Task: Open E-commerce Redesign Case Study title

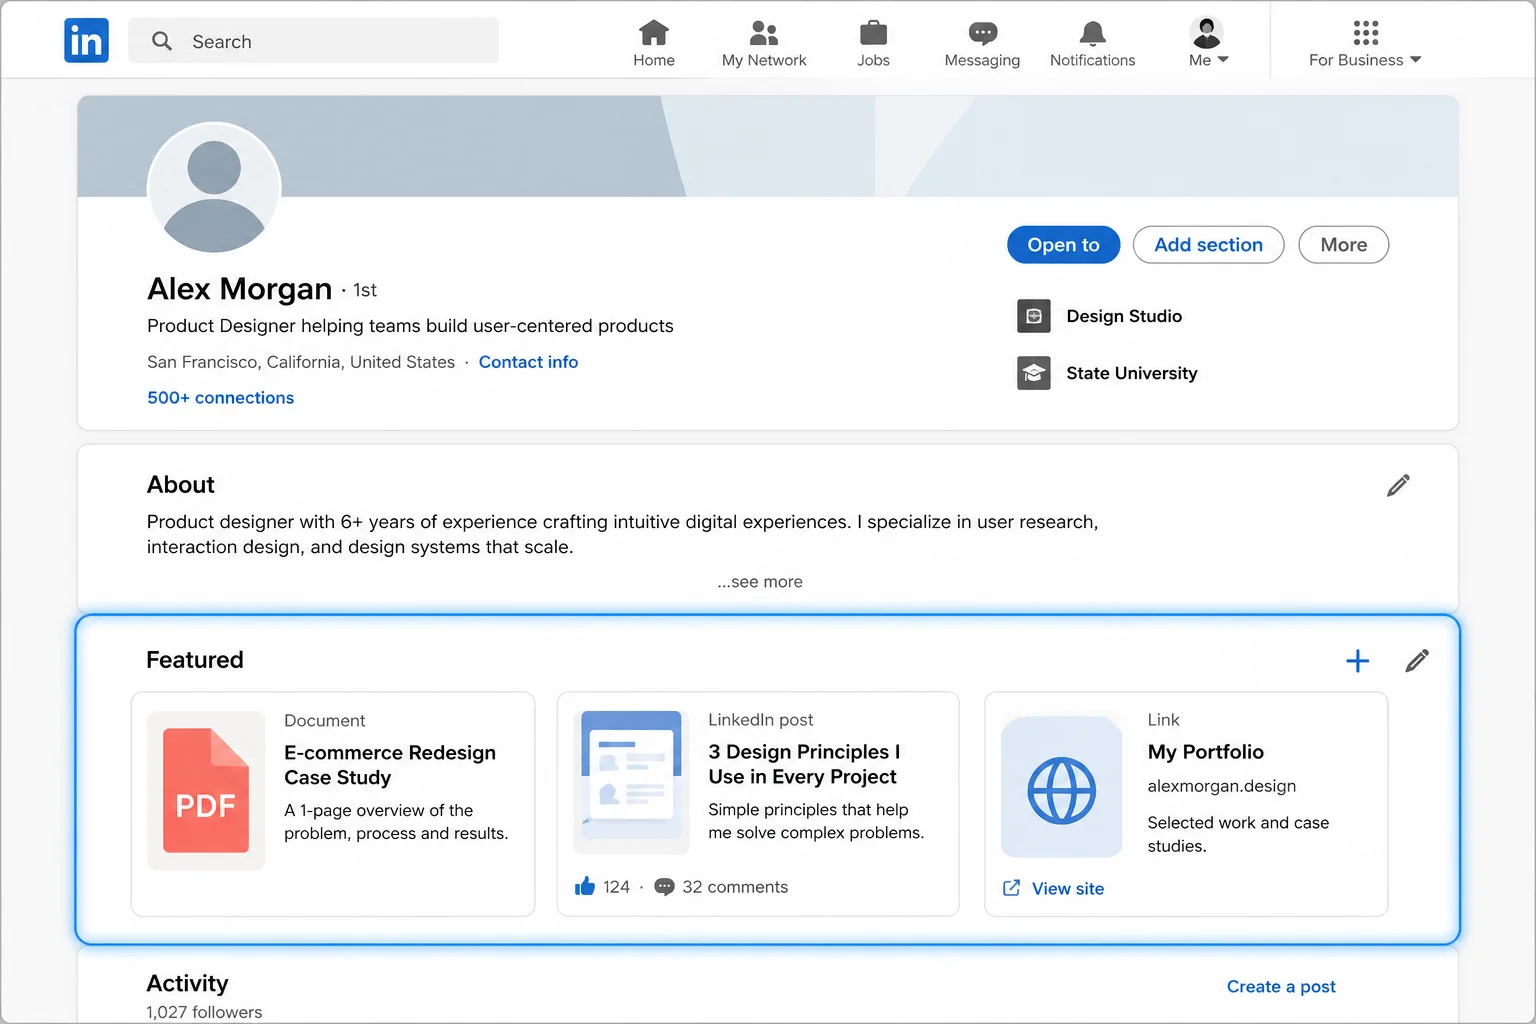Action: (x=390, y=765)
